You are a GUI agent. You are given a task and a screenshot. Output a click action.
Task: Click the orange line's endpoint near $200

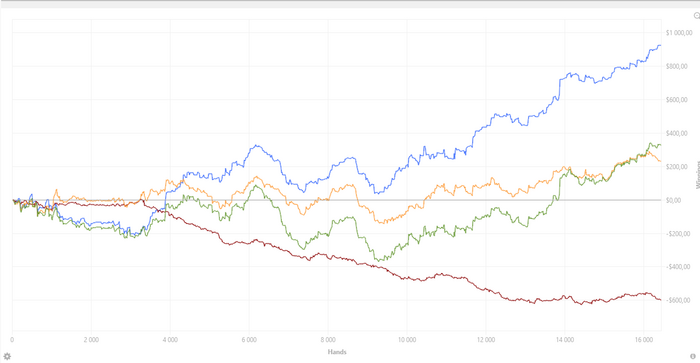659,161
